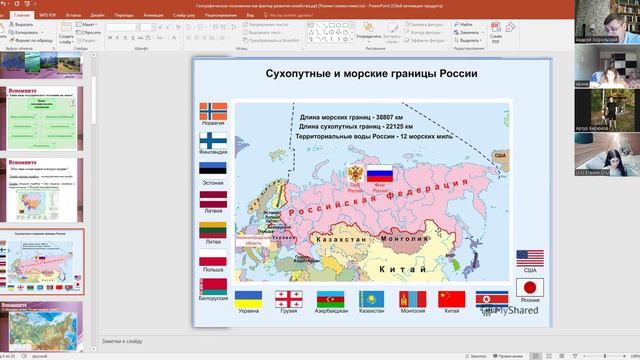Toggle Примечания comments in status bar

[507, 356]
